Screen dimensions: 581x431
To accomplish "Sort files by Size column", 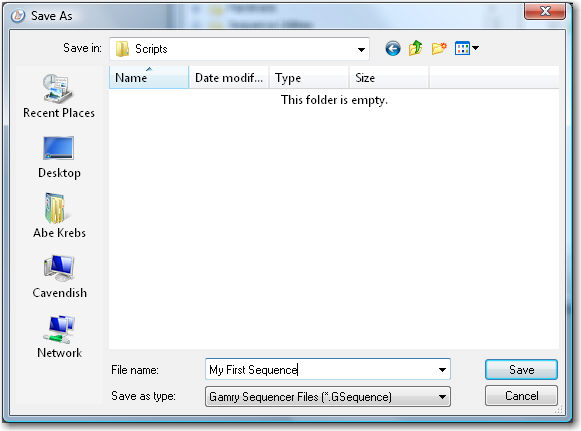I will click(389, 77).
